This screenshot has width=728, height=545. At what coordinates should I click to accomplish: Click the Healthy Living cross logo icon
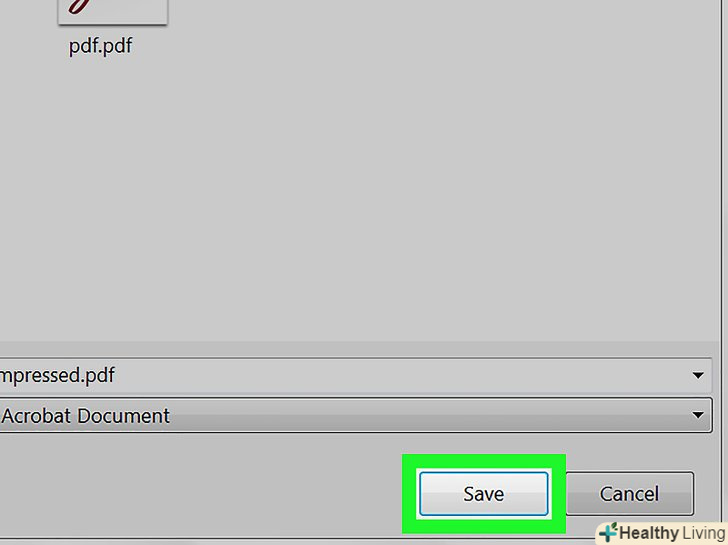click(607, 532)
